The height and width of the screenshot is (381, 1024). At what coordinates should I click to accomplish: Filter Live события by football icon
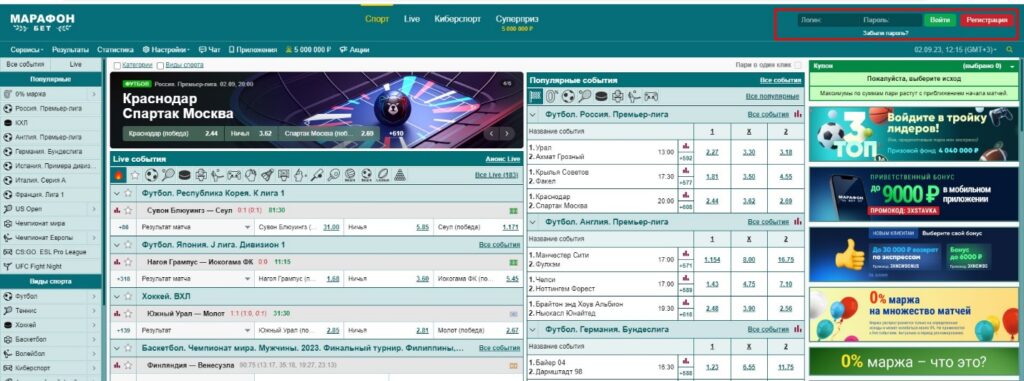click(x=152, y=175)
